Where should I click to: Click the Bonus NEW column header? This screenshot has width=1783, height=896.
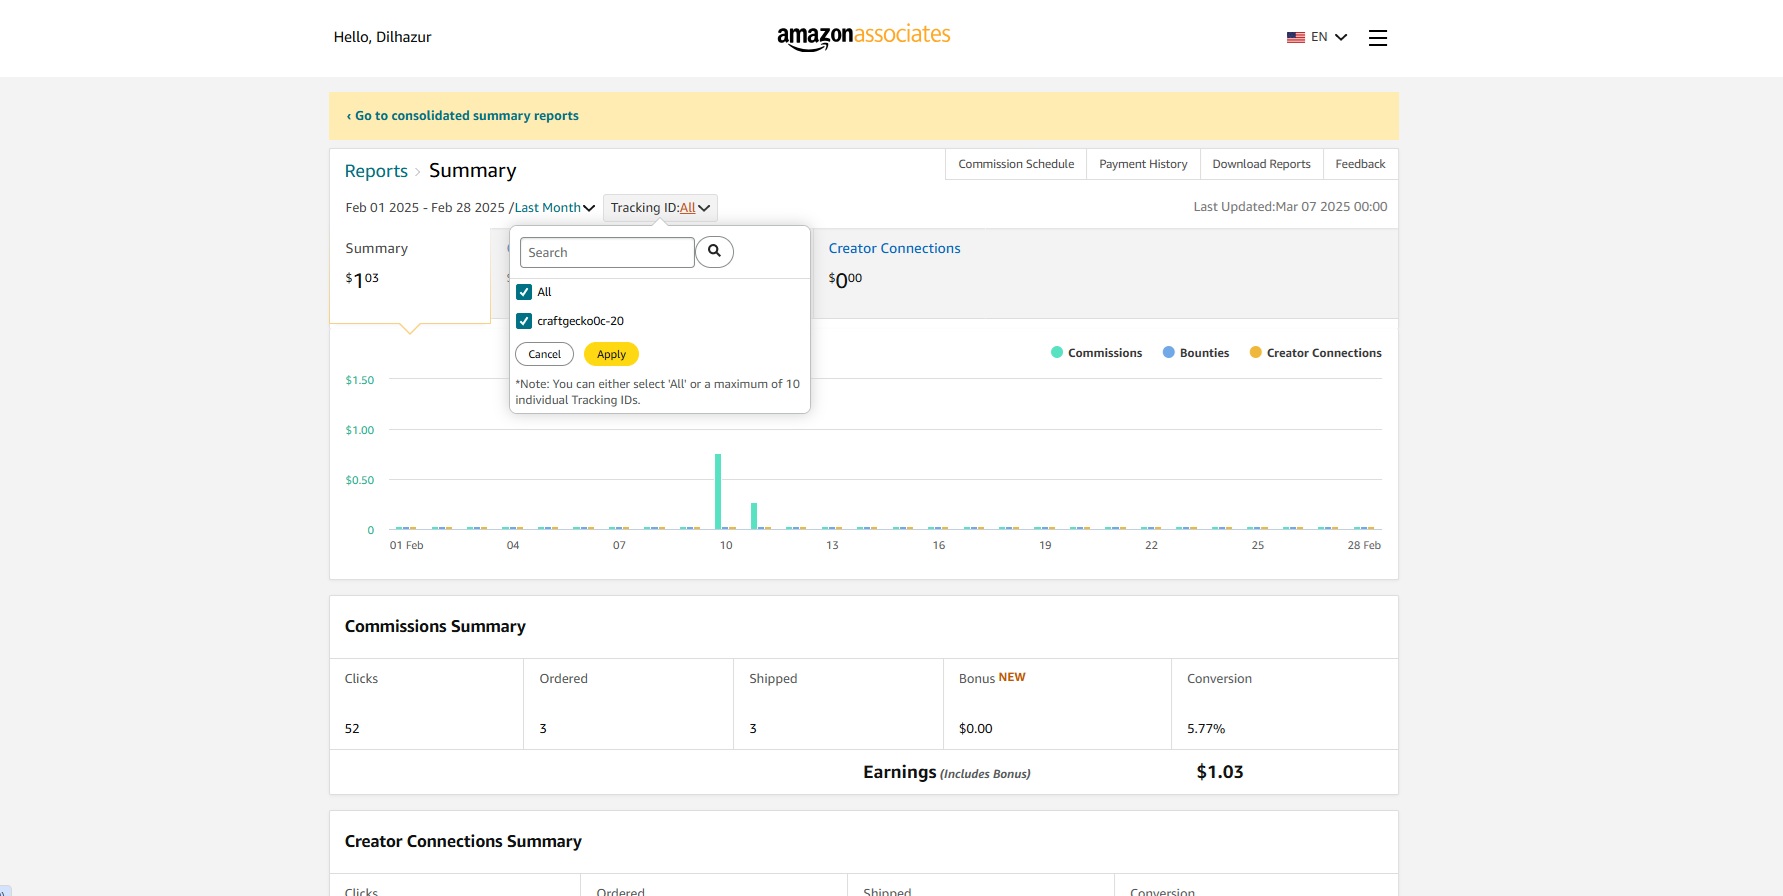pyautogui.click(x=992, y=678)
